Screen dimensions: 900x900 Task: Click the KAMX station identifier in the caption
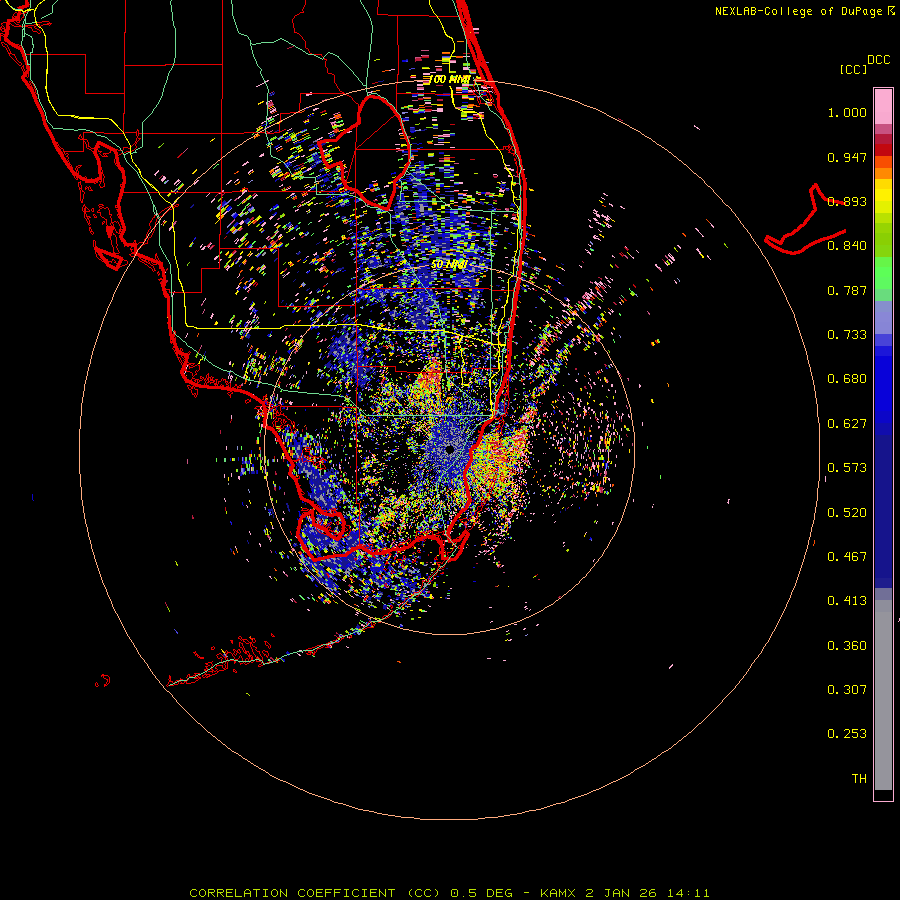pos(558,893)
